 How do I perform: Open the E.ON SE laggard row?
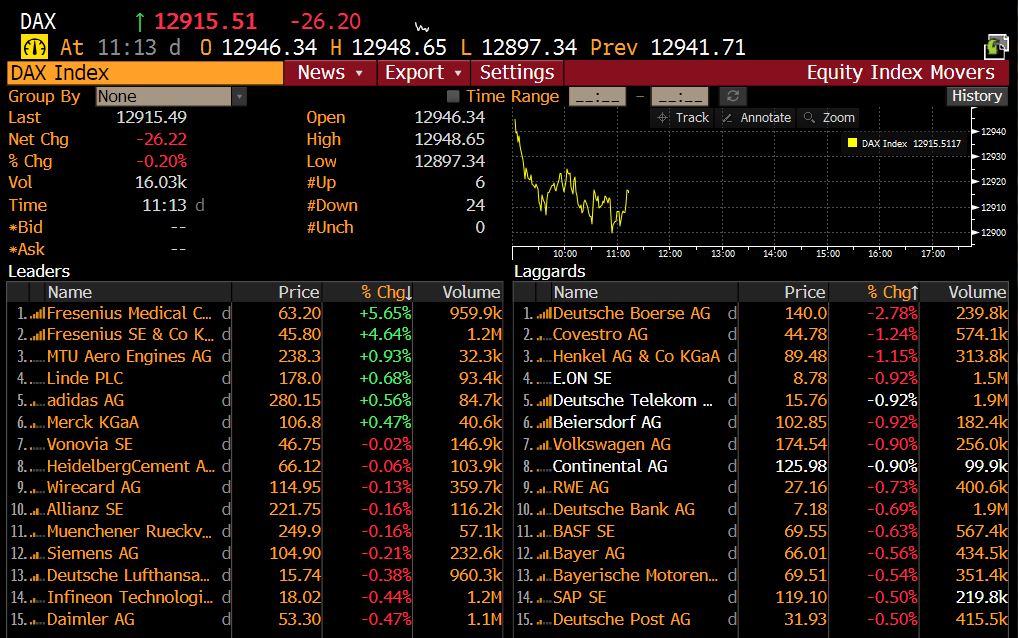point(761,378)
